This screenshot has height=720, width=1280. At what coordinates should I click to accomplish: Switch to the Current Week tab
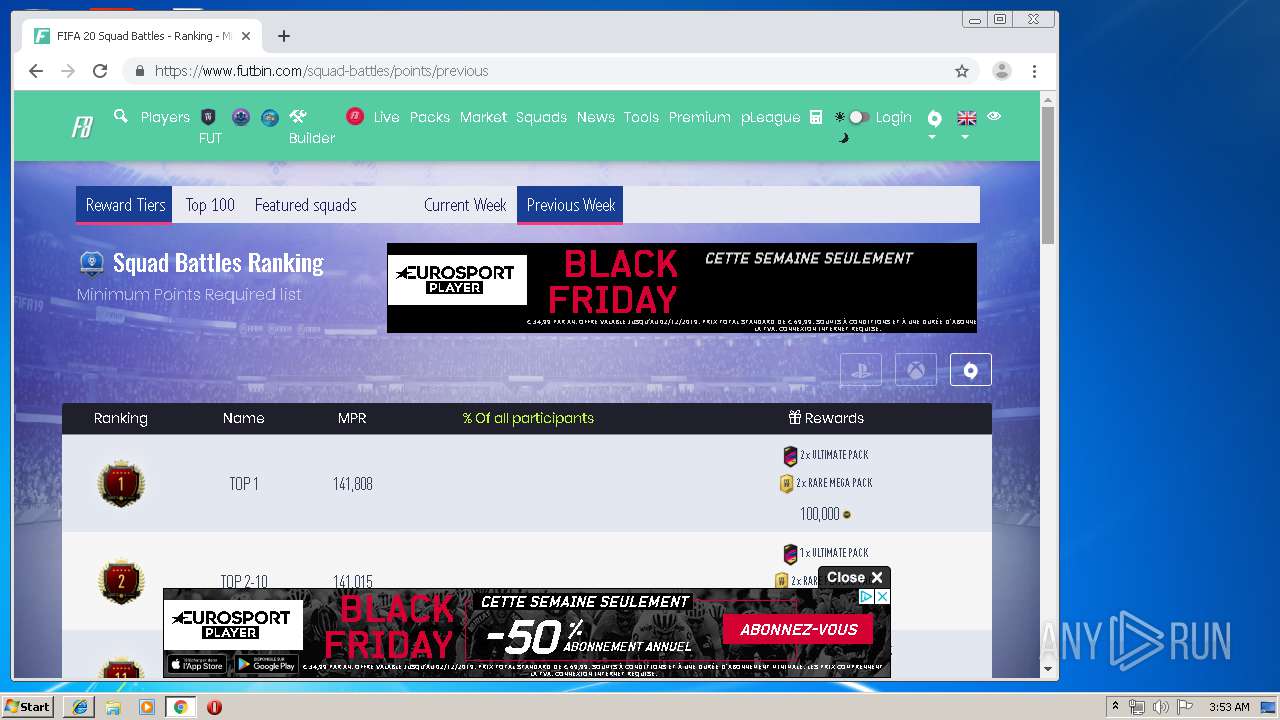click(x=465, y=205)
